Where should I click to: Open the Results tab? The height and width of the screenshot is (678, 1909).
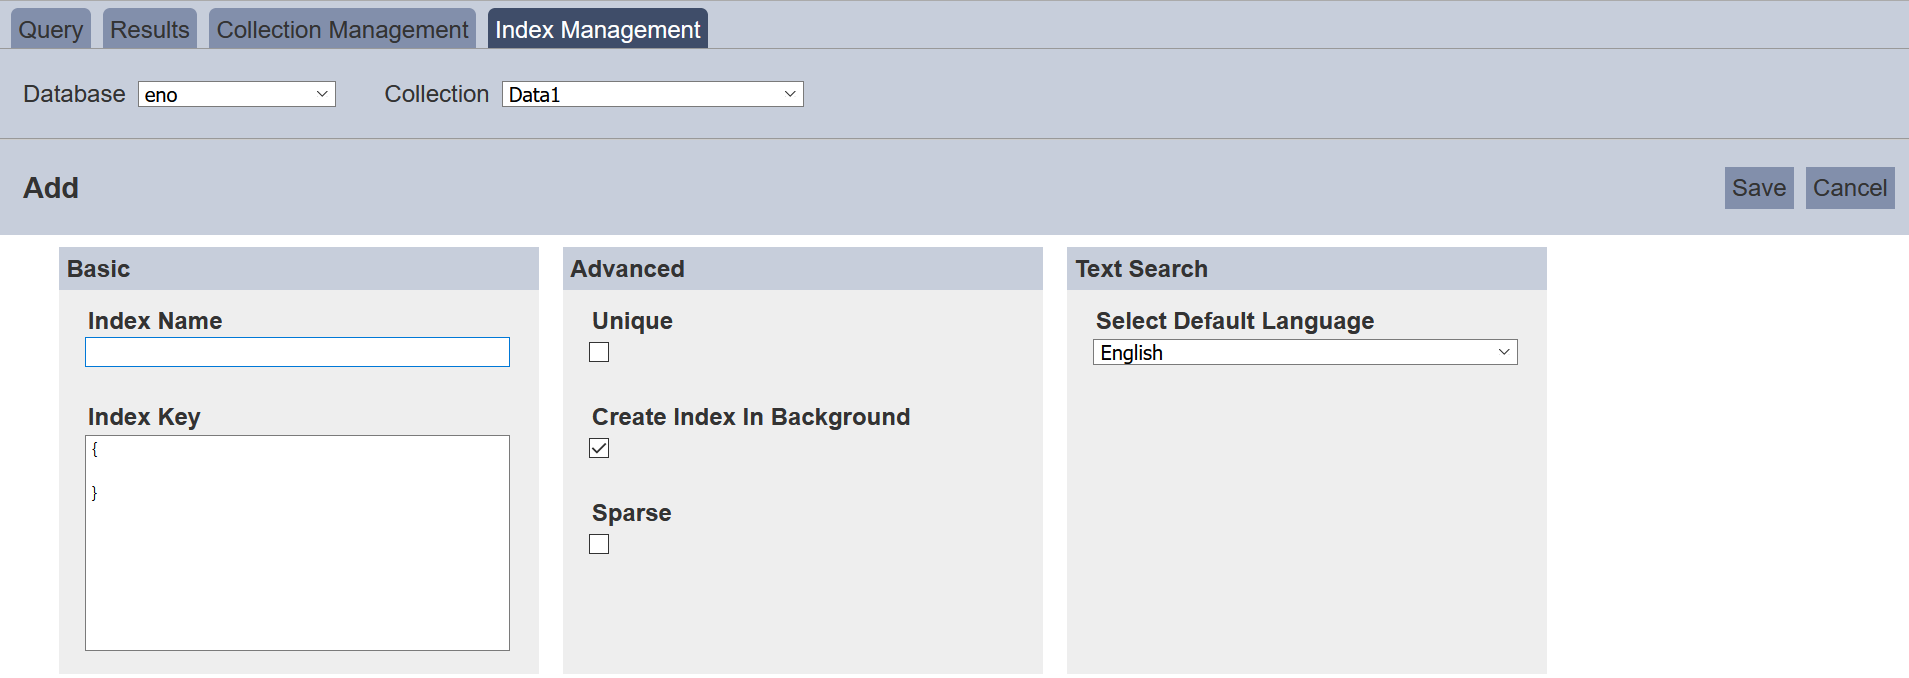pos(150,29)
